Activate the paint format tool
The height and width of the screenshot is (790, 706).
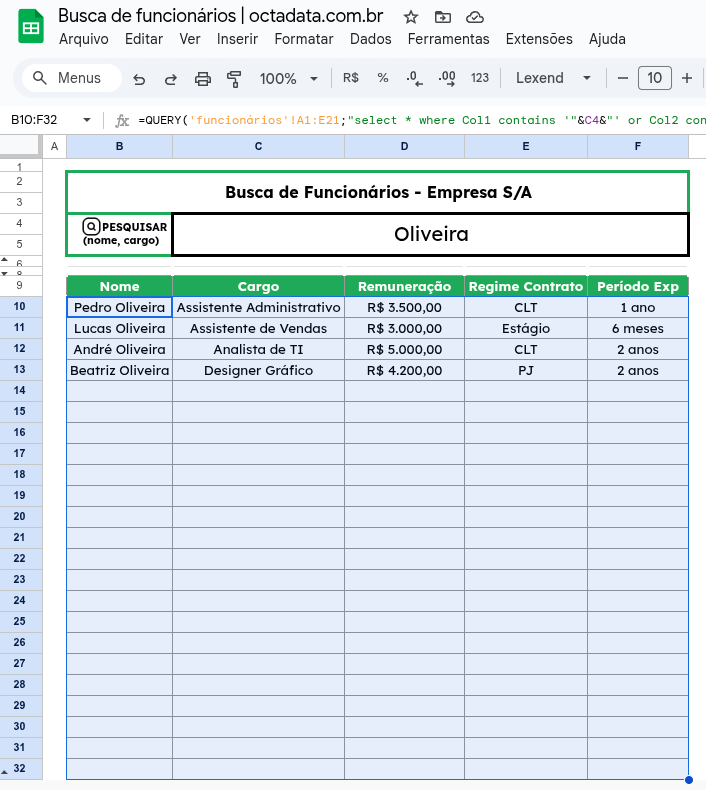pyautogui.click(x=234, y=79)
